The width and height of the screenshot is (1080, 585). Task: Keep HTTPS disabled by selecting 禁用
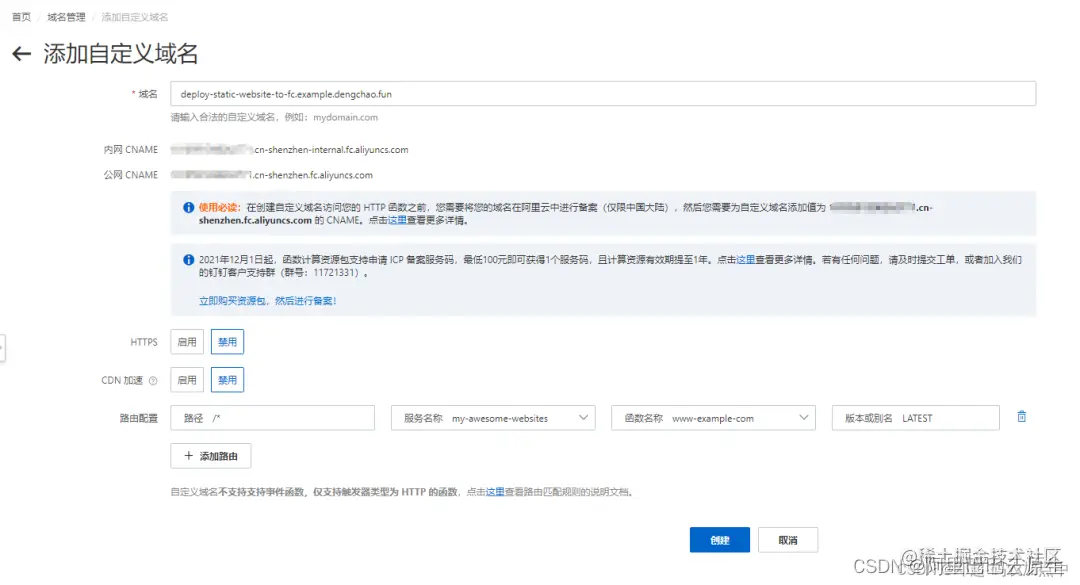pos(227,341)
